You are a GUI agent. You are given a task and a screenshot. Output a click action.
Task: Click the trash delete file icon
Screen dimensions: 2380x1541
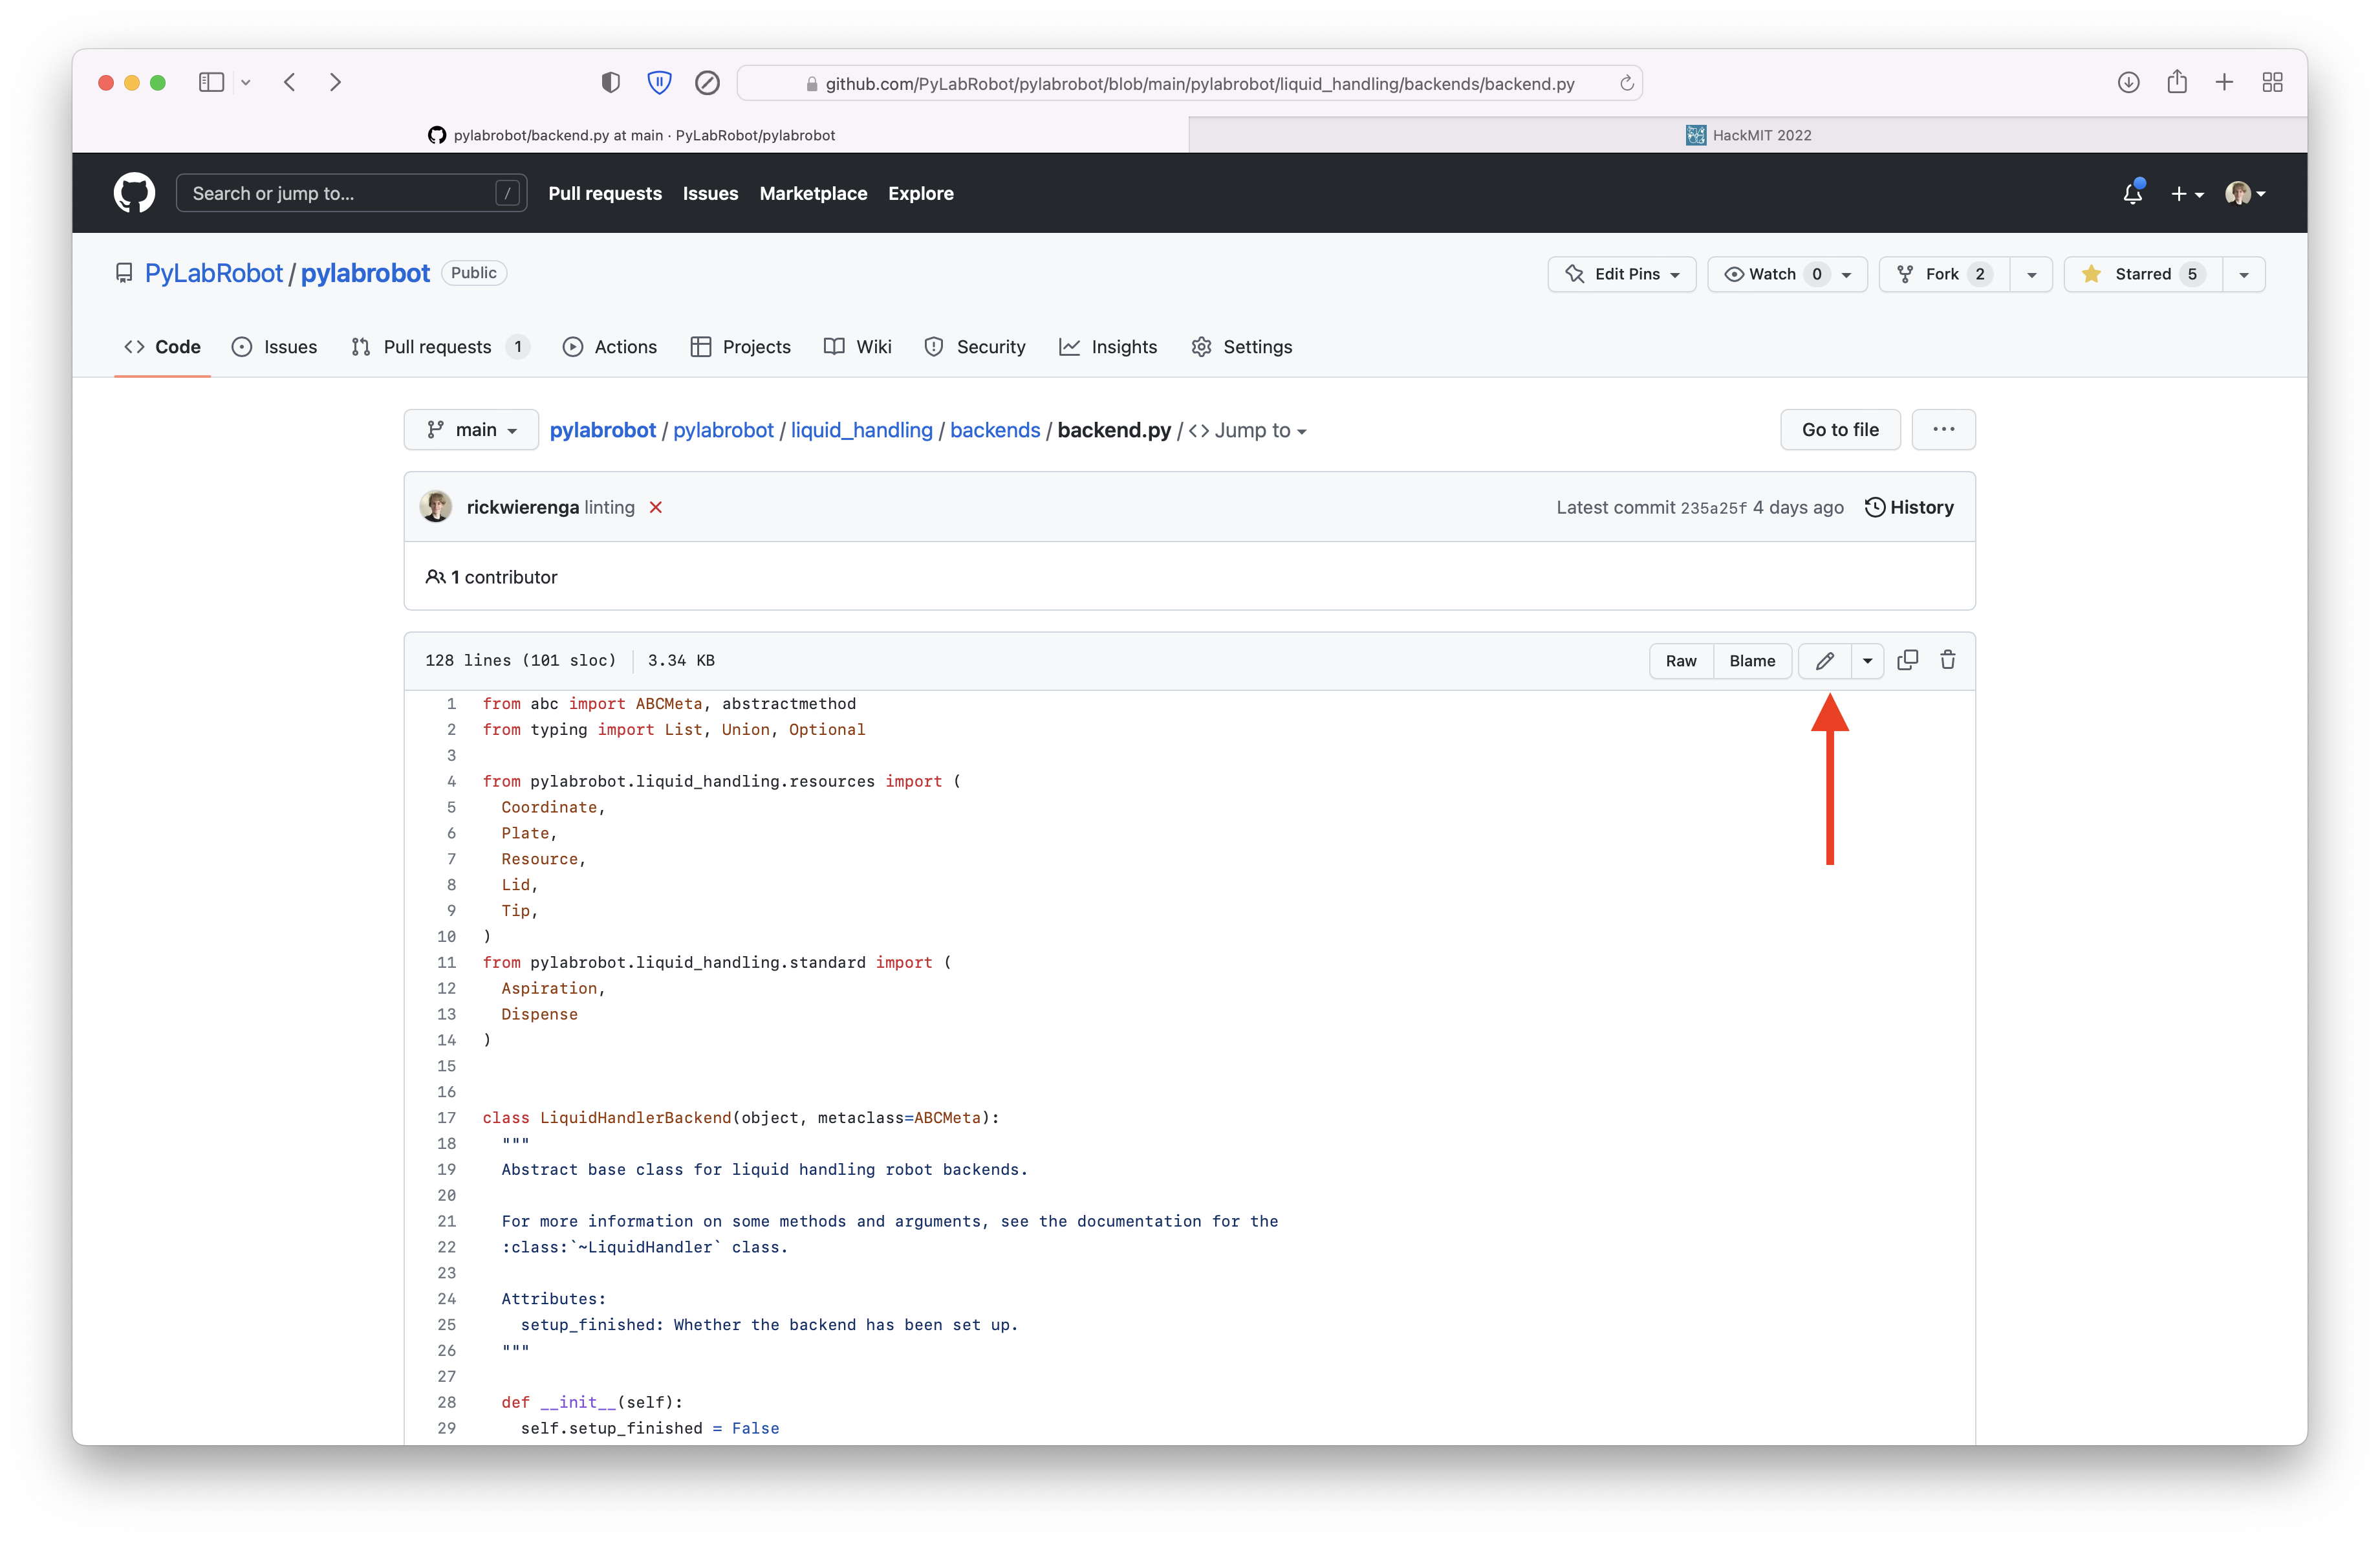click(x=1947, y=660)
